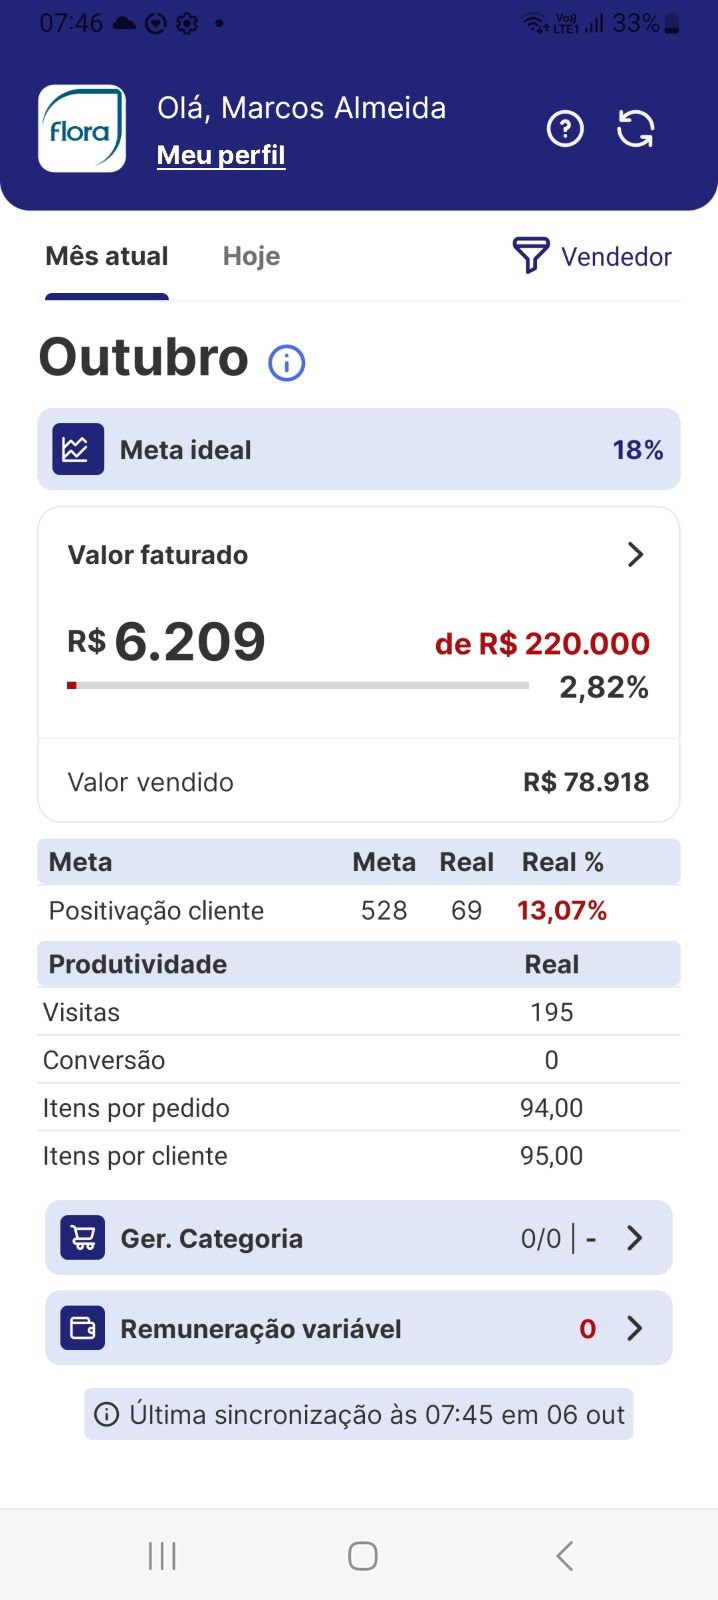Tap the Ger. Categoria cart icon
Image resolution: width=718 pixels, height=1600 pixels.
click(x=83, y=1238)
